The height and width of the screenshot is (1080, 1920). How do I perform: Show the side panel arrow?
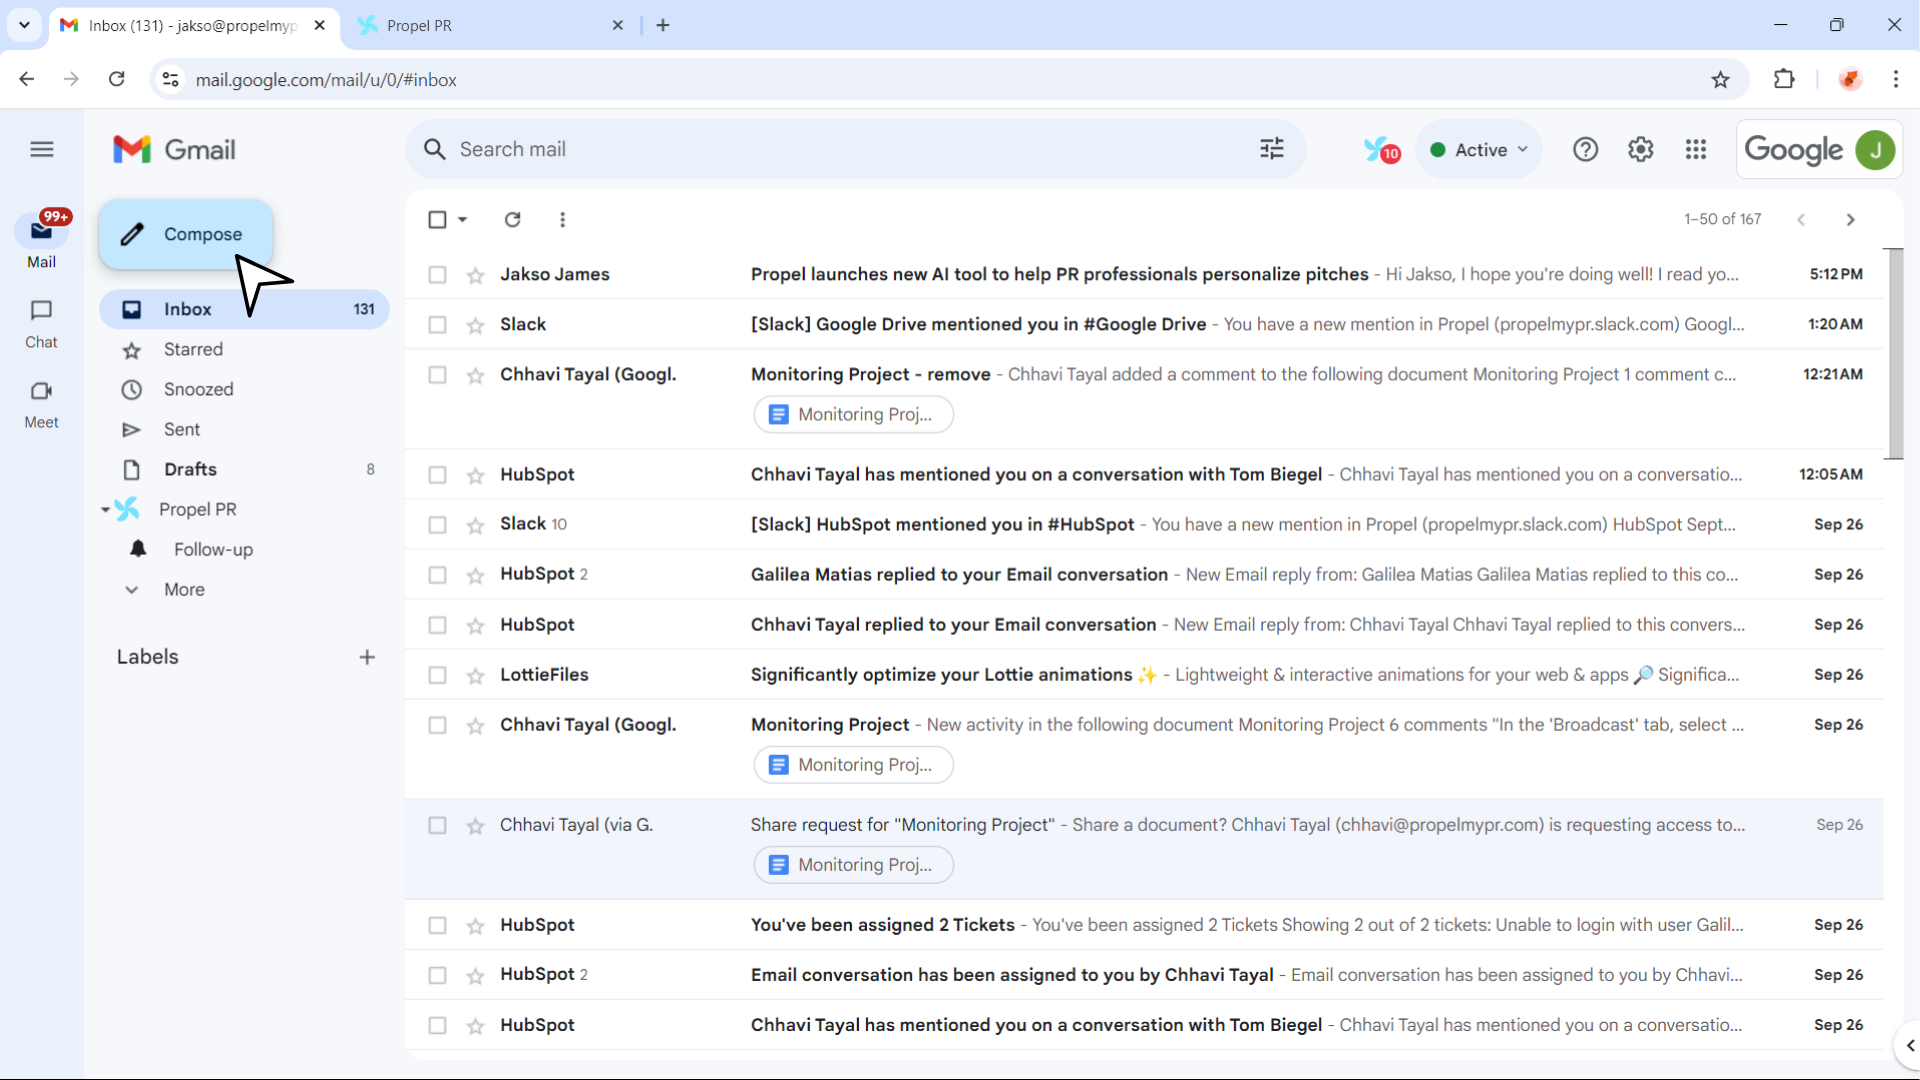[1909, 1046]
